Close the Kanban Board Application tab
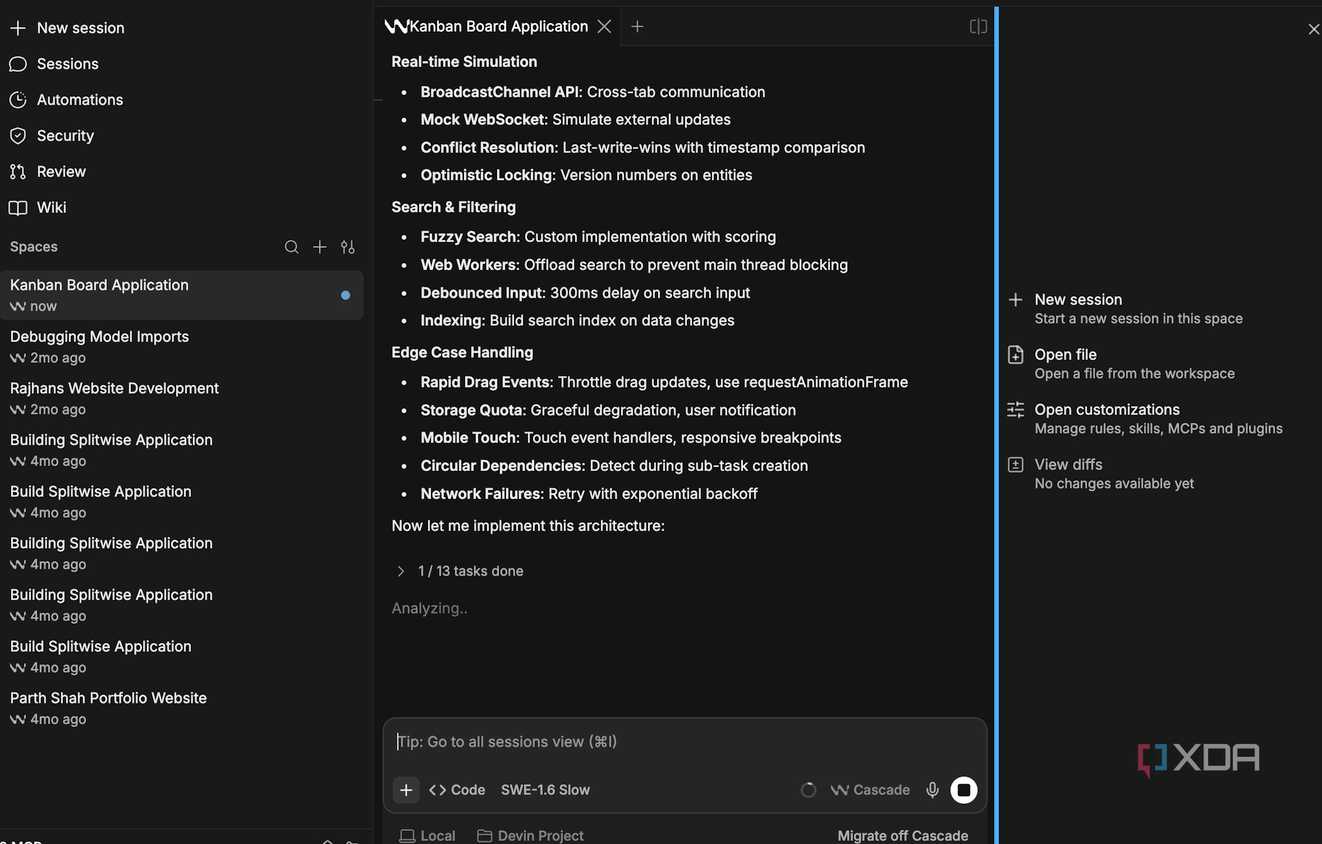Viewport: 1322px width, 844px height. [x=604, y=27]
